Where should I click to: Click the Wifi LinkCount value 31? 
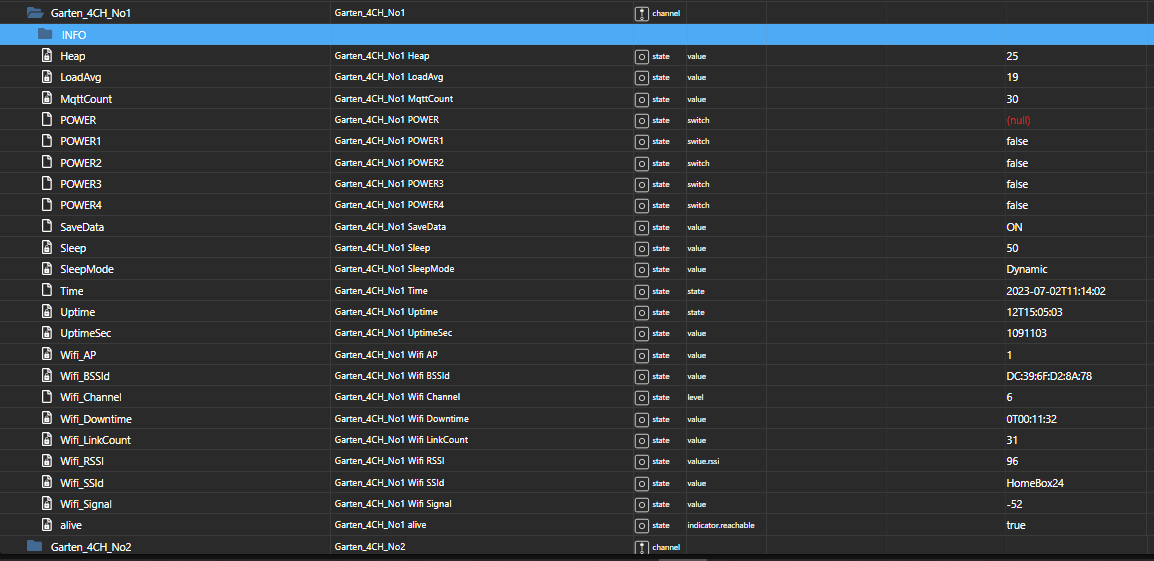click(x=1011, y=440)
